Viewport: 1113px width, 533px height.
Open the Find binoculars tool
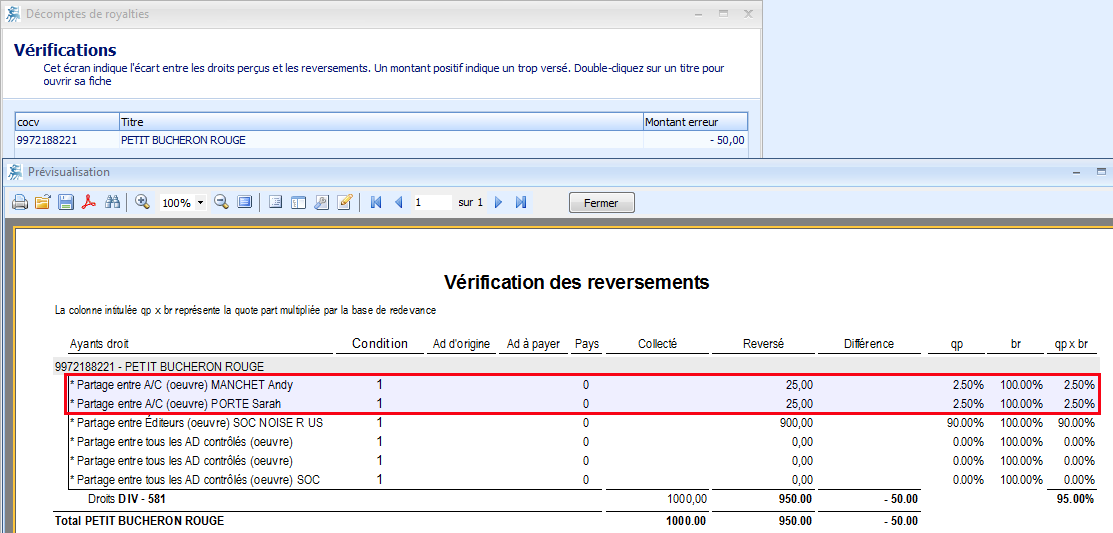[x=111, y=203]
